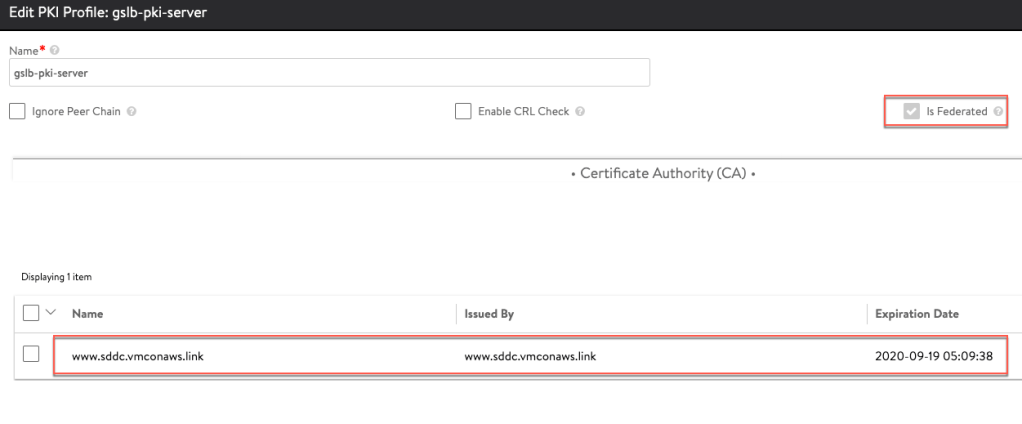The height and width of the screenshot is (424, 1022).
Task: Open the selection dropdown chevron in table header
Action: tap(53, 314)
